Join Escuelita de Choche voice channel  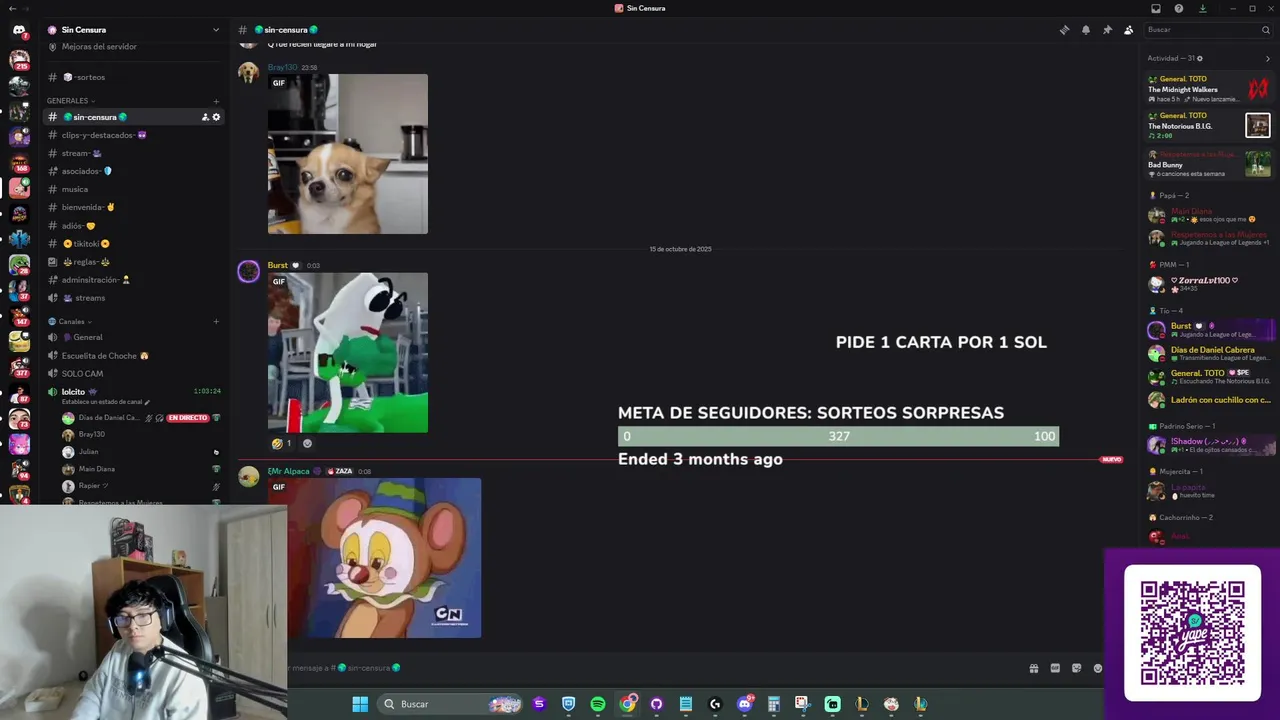(x=133, y=355)
